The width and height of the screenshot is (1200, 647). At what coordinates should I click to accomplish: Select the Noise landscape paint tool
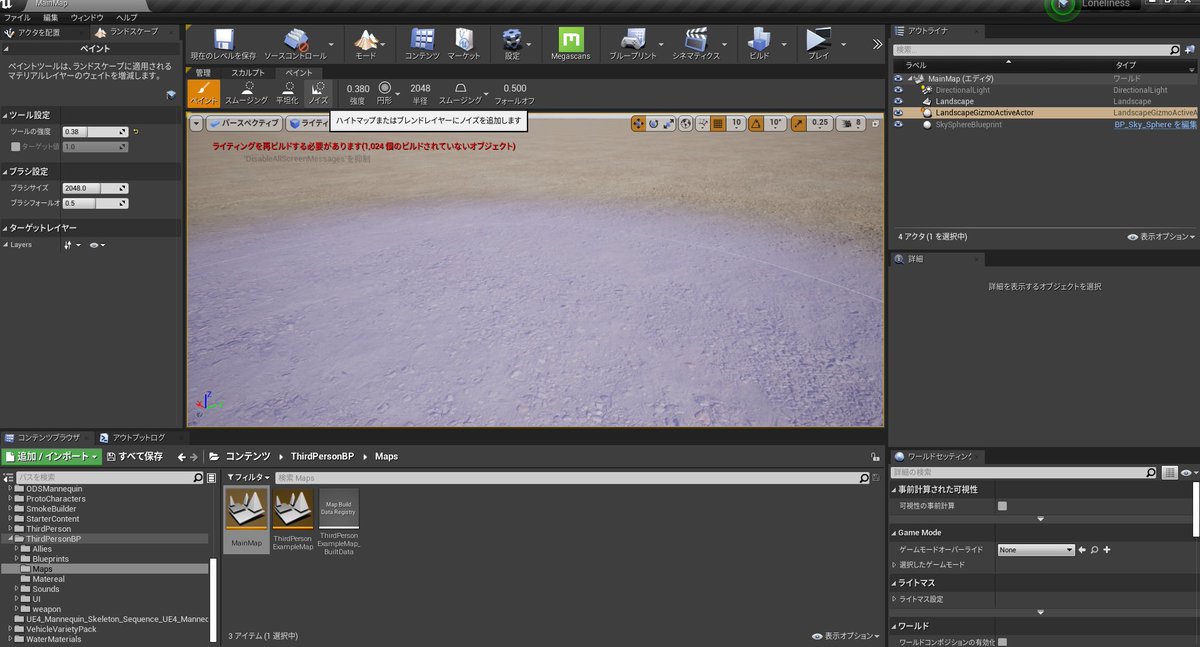click(x=318, y=93)
